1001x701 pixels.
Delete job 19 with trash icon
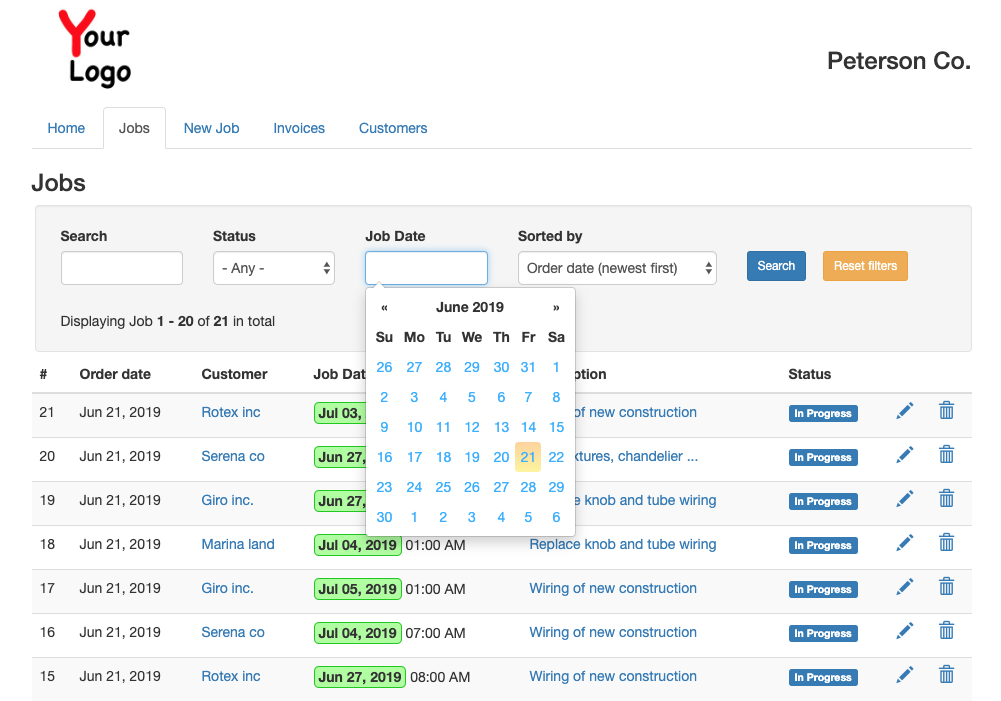(946, 499)
